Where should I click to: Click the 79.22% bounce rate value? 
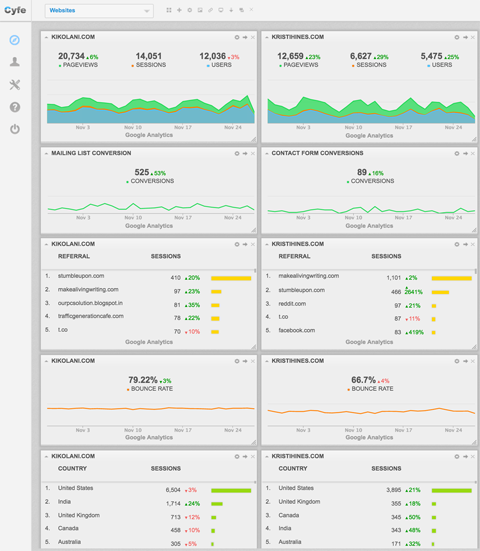[x=143, y=380]
